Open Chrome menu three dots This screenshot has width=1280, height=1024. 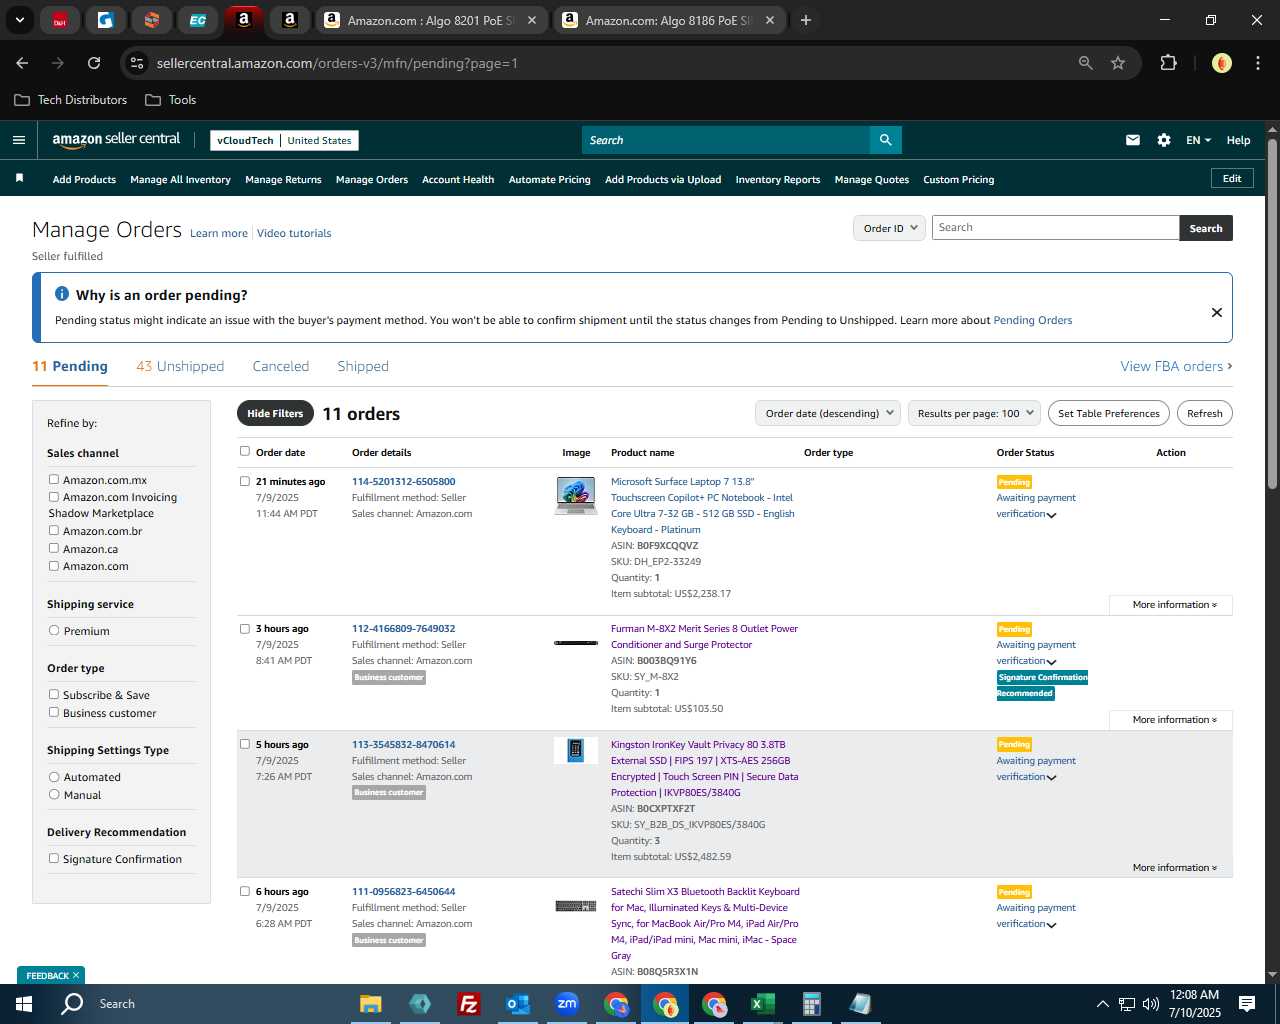(x=1256, y=63)
